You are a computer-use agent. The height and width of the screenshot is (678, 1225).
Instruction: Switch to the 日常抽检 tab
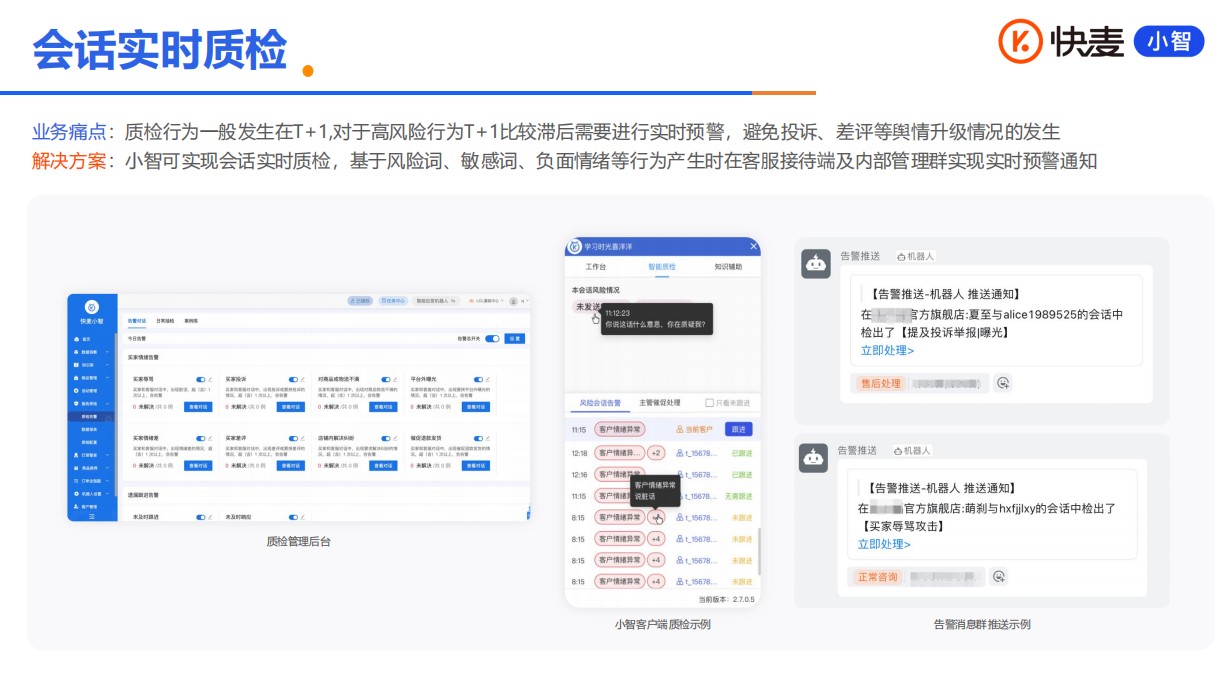[x=165, y=321]
